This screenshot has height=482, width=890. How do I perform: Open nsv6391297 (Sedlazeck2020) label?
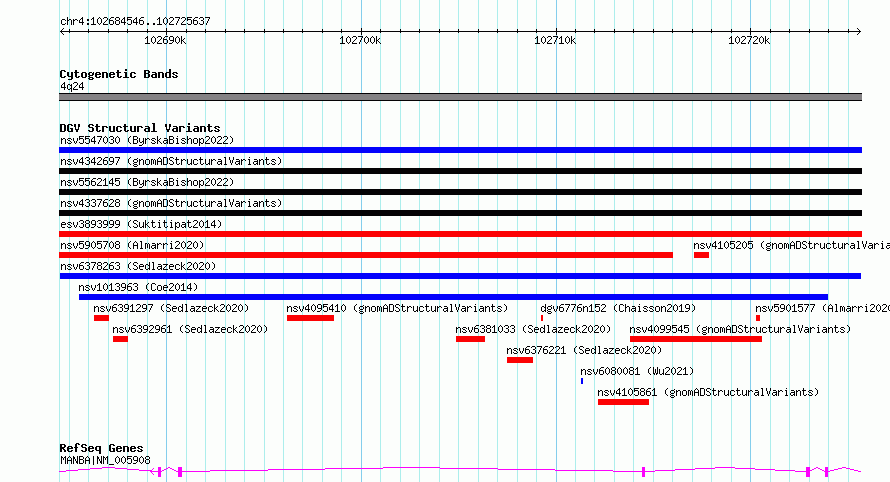[x=171, y=308]
